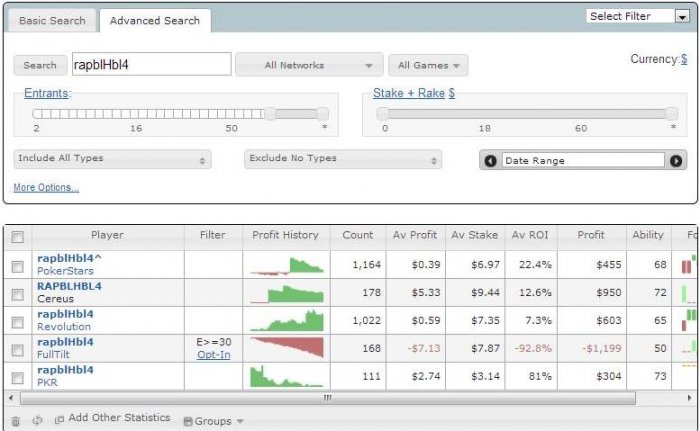The width and height of the screenshot is (700, 431).
Task: Click the scrollbar left arrow
Action: pos(11,398)
